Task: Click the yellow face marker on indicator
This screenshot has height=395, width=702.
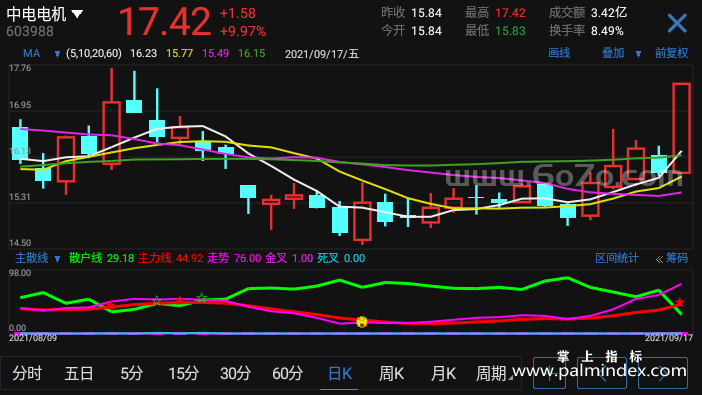Action: (362, 321)
